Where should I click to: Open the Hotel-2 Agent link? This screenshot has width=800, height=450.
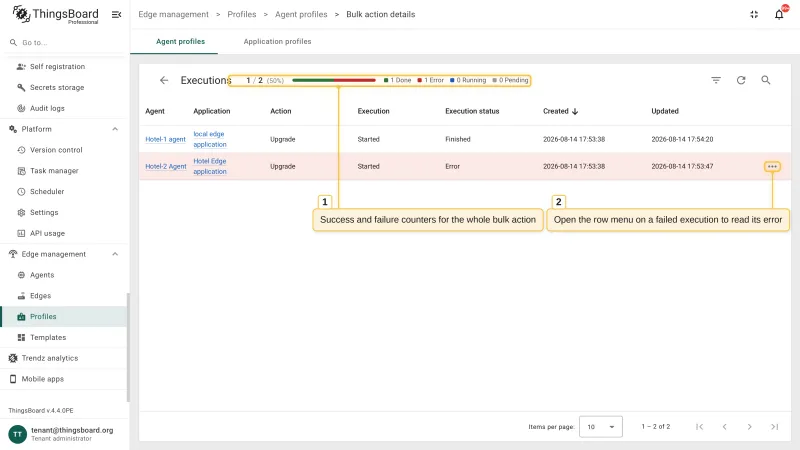pos(166,166)
